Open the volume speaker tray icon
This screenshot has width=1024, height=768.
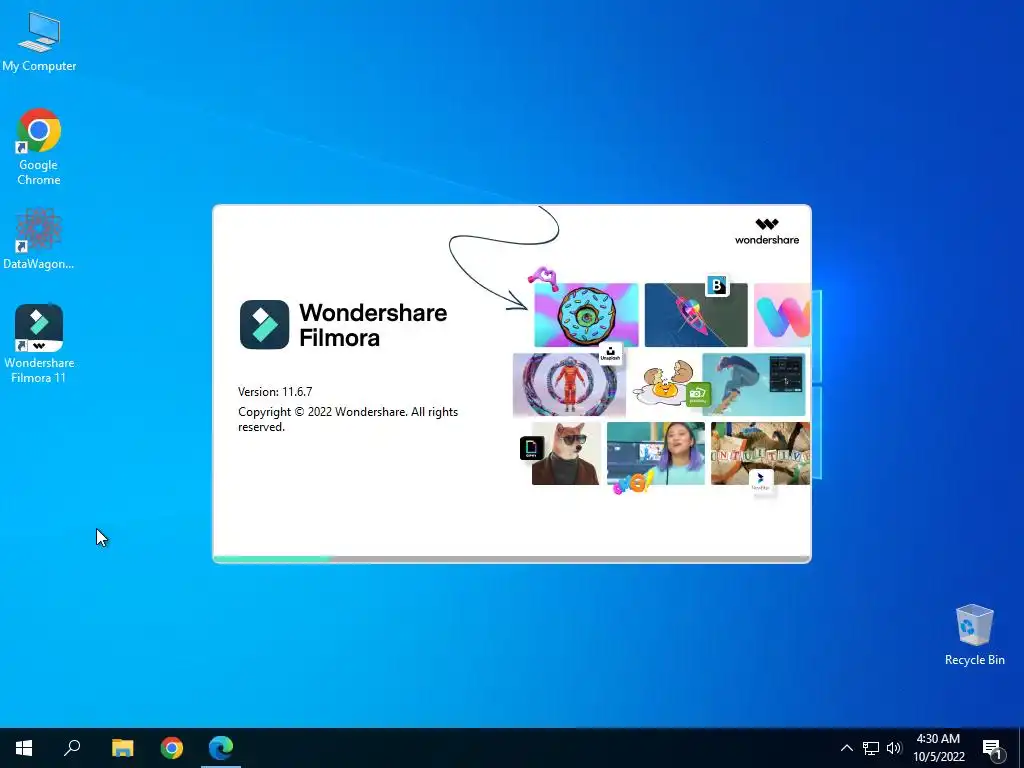[894, 748]
